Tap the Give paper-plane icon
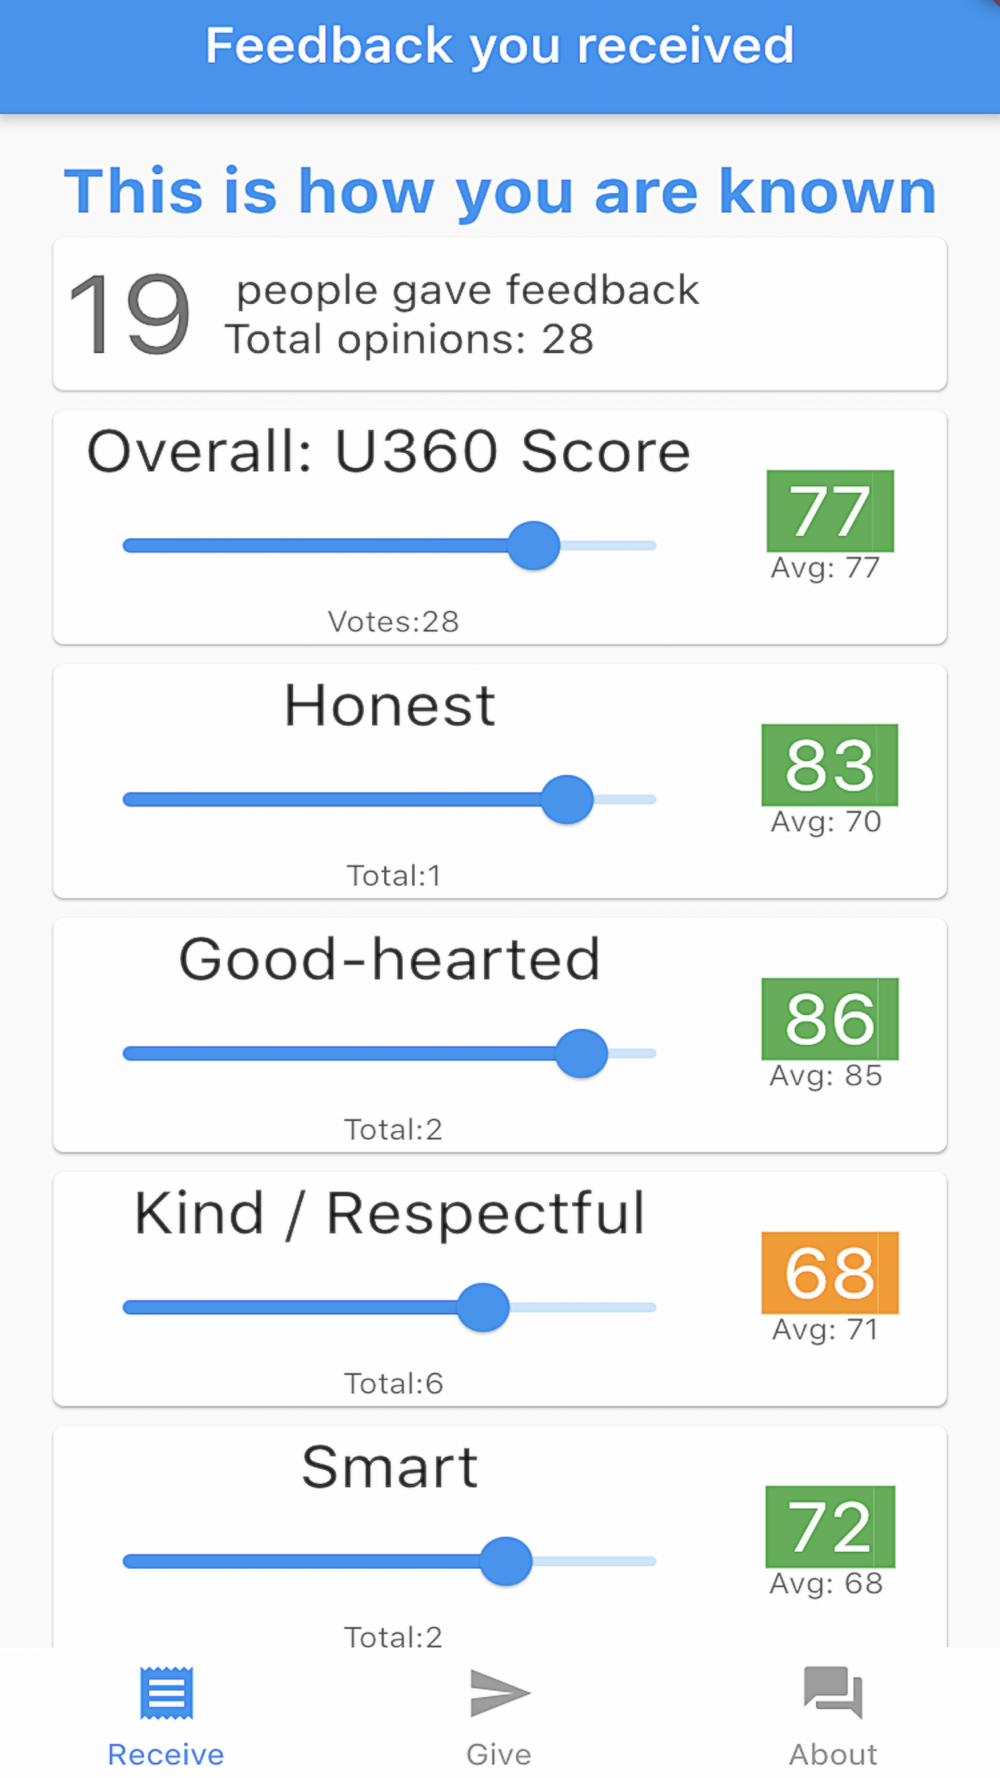Image resolution: width=1000 pixels, height=1778 pixels. point(499,1693)
